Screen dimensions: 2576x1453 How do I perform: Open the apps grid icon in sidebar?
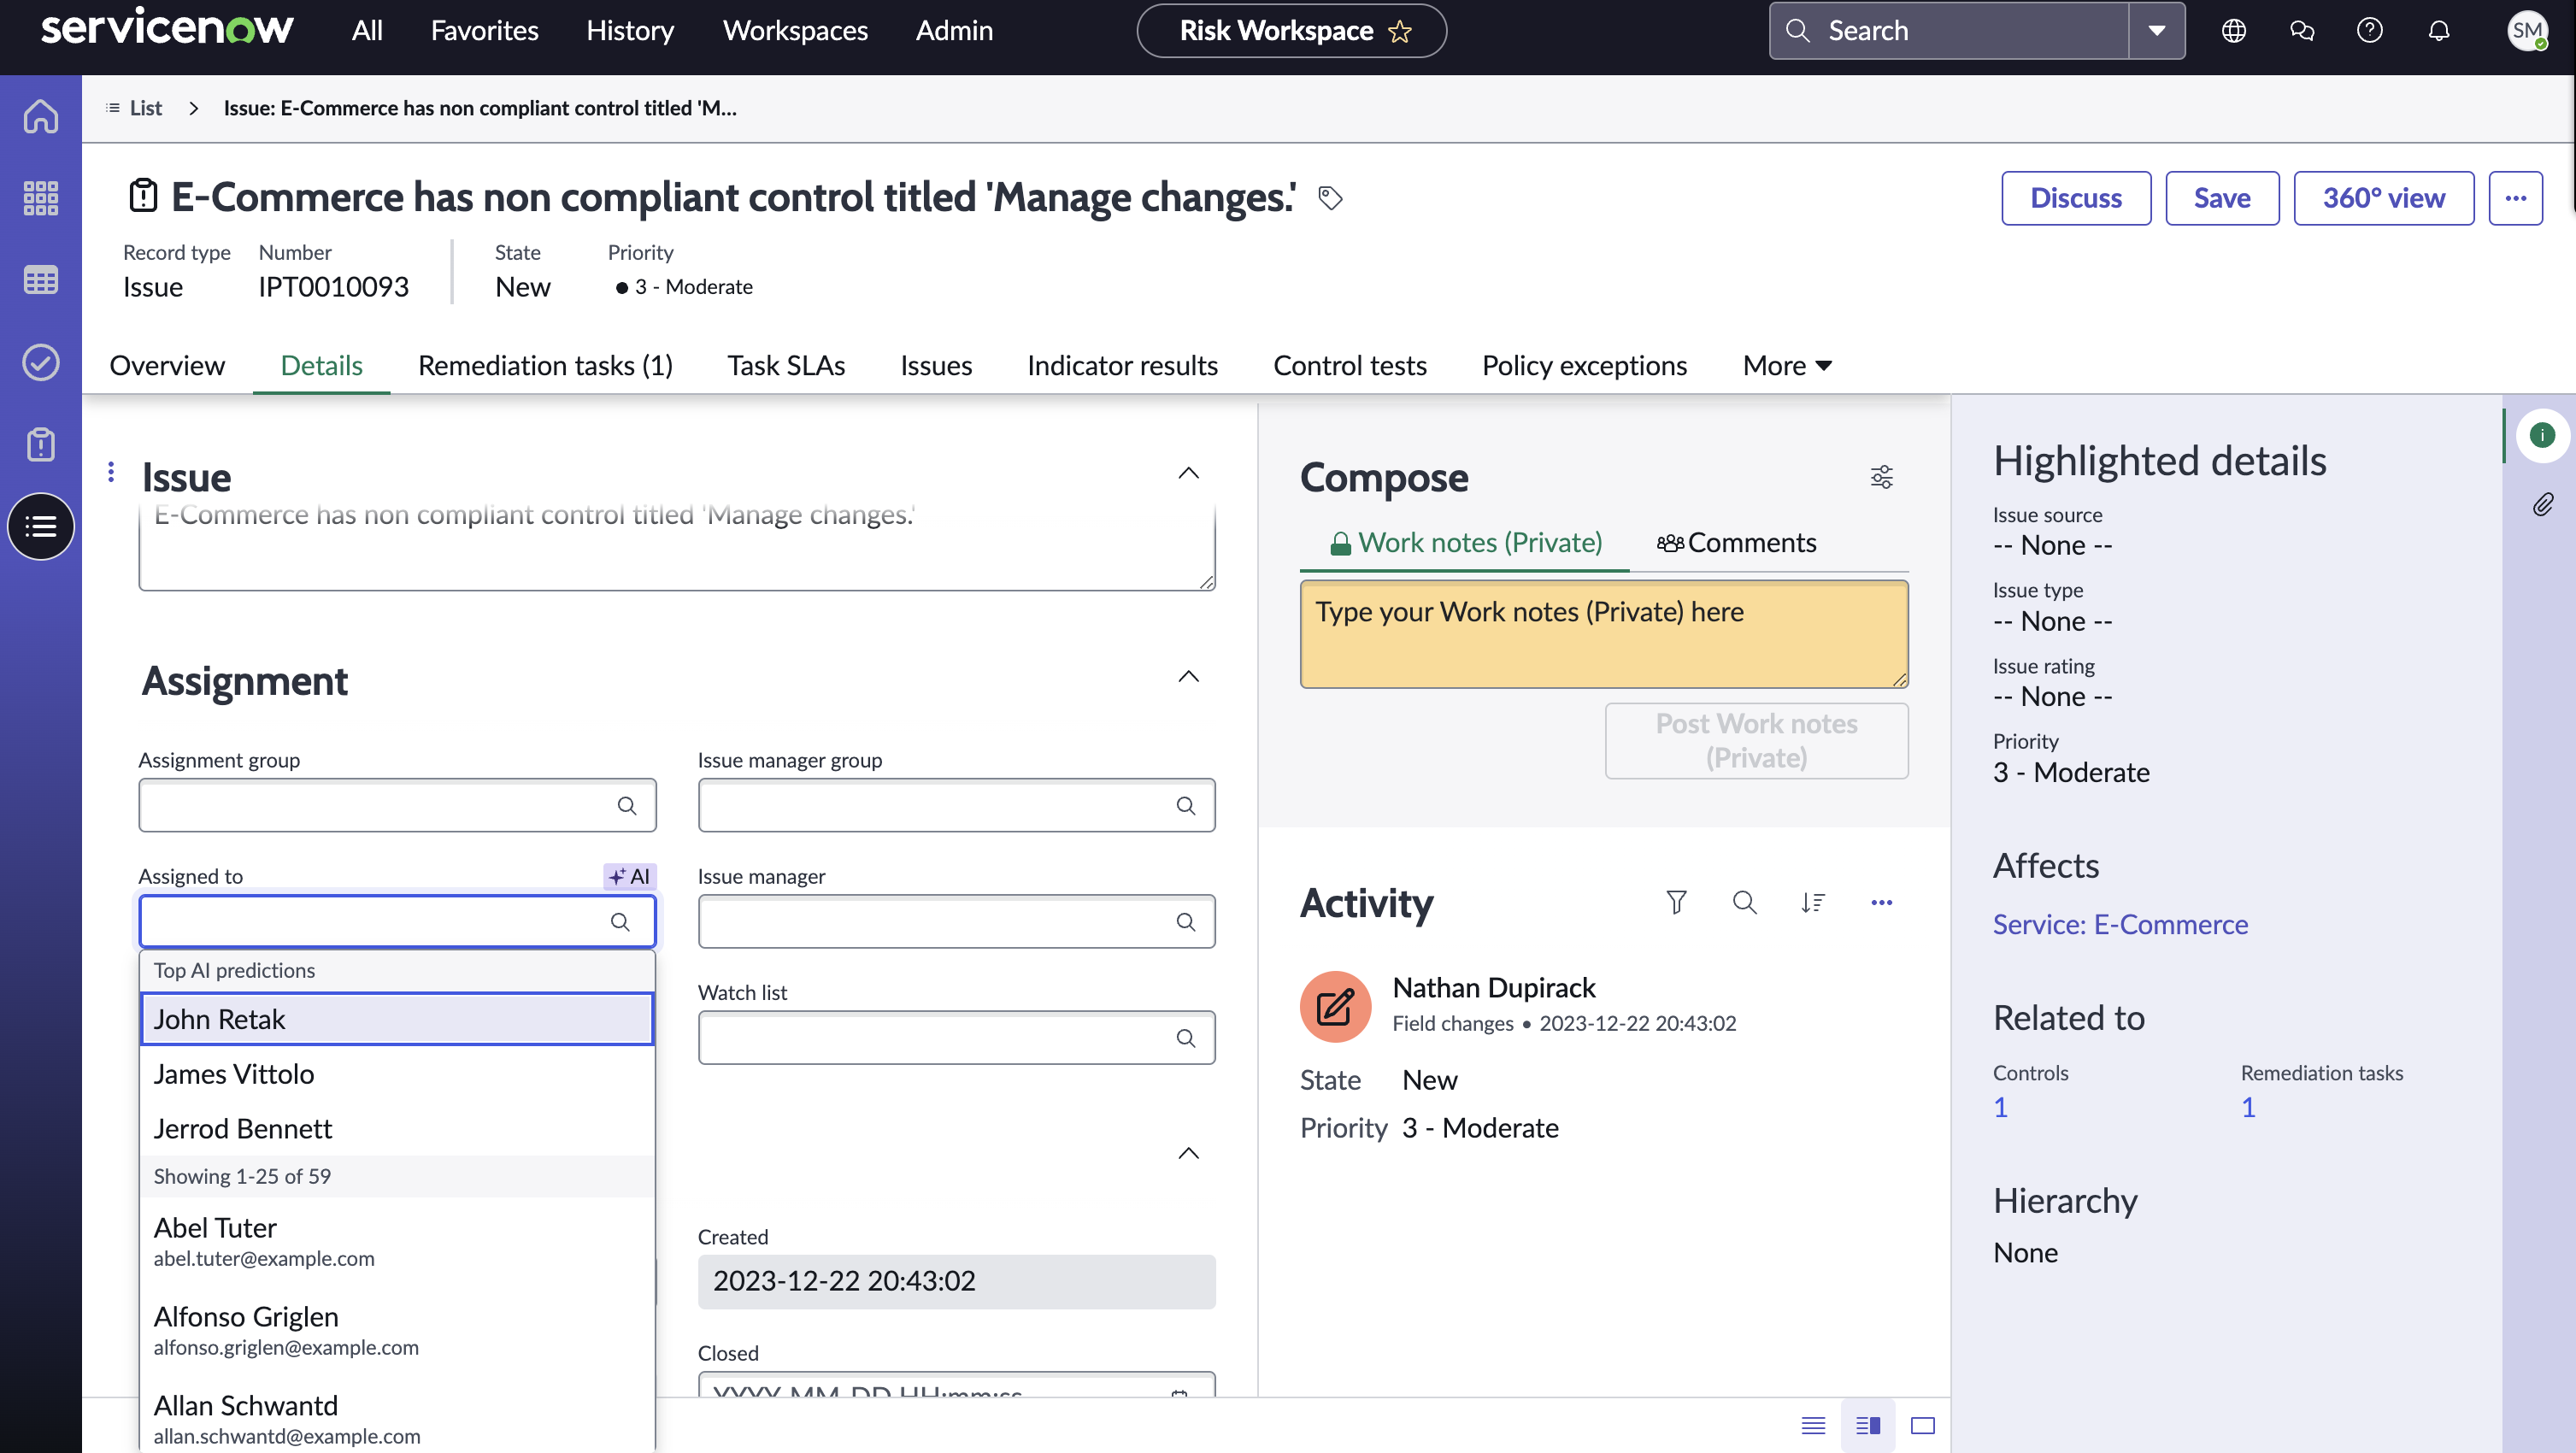coord(41,198)
